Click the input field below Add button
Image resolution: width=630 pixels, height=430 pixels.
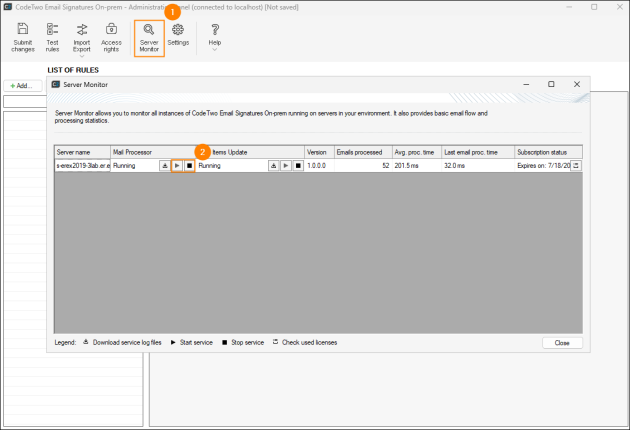(25, 102)
